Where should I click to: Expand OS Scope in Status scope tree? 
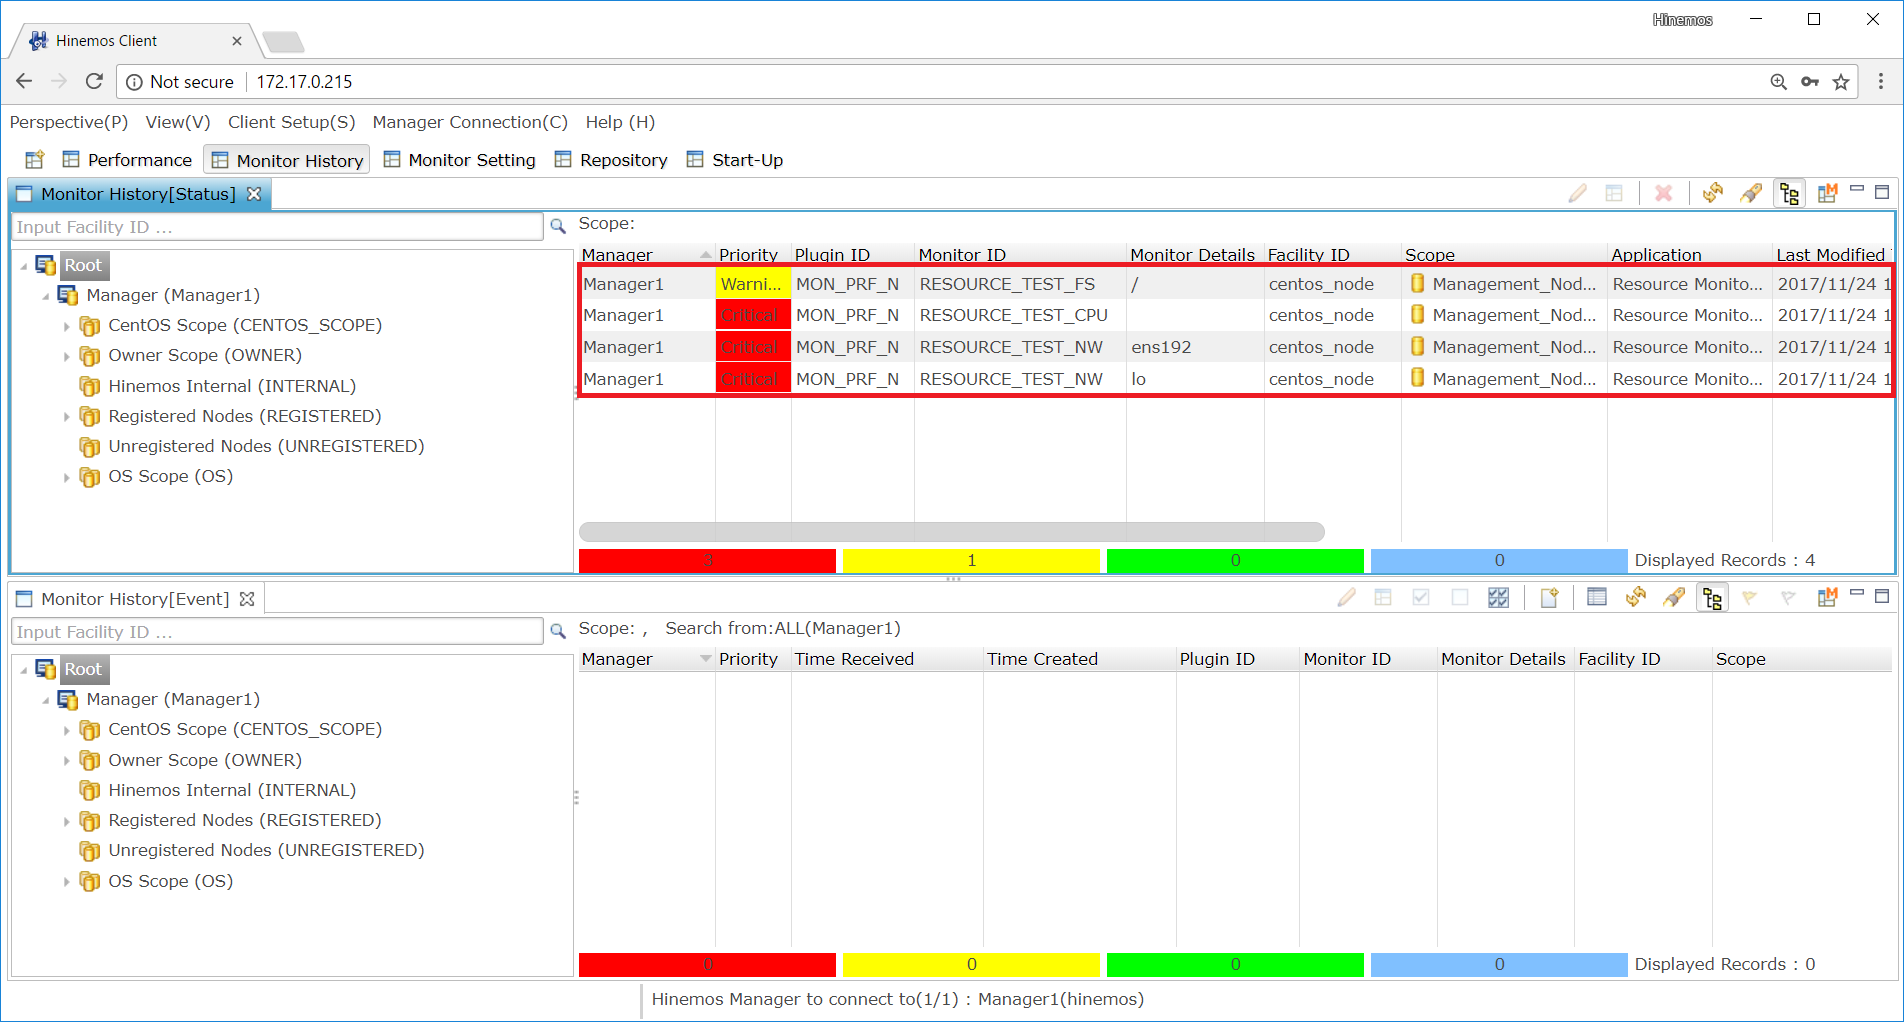click(67, 478)
